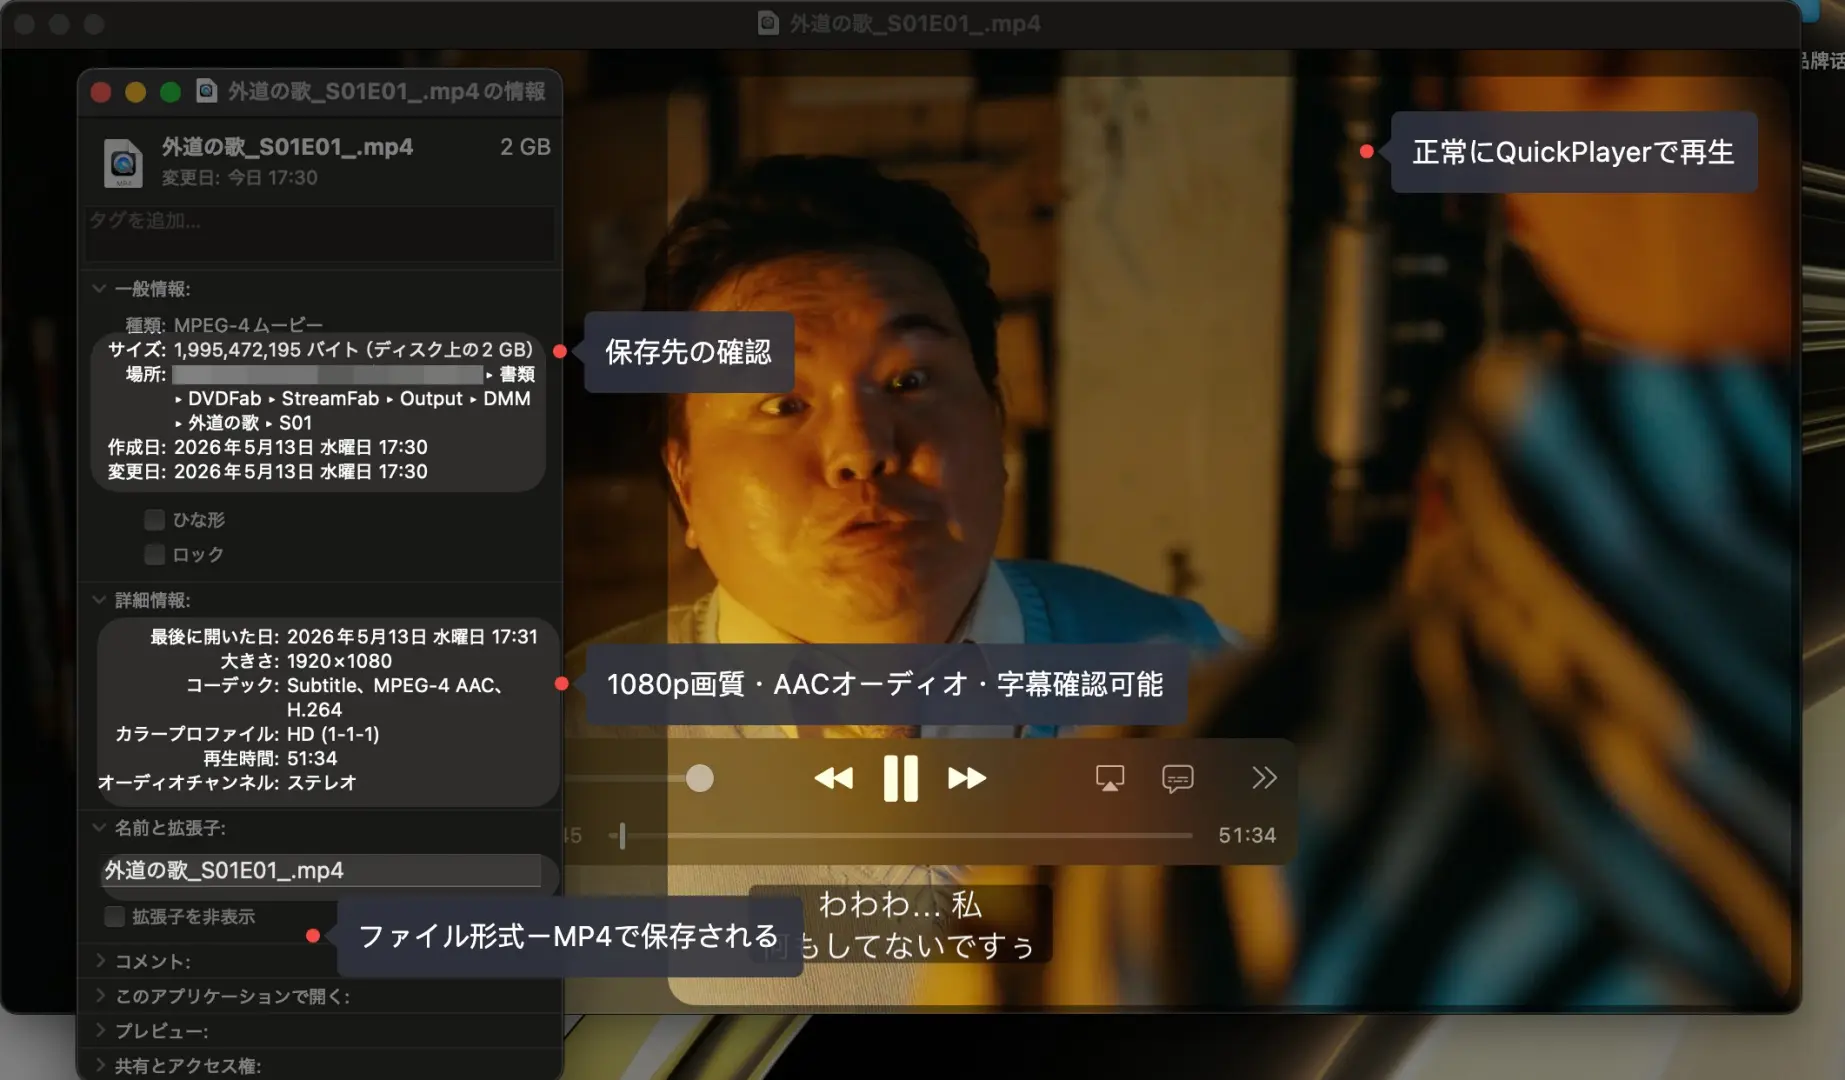This screenshot has width=1845, height=1080.
Task: Expand the このアプリケーションで開く section
Action: pyautogui.click(x=100, y=996)
